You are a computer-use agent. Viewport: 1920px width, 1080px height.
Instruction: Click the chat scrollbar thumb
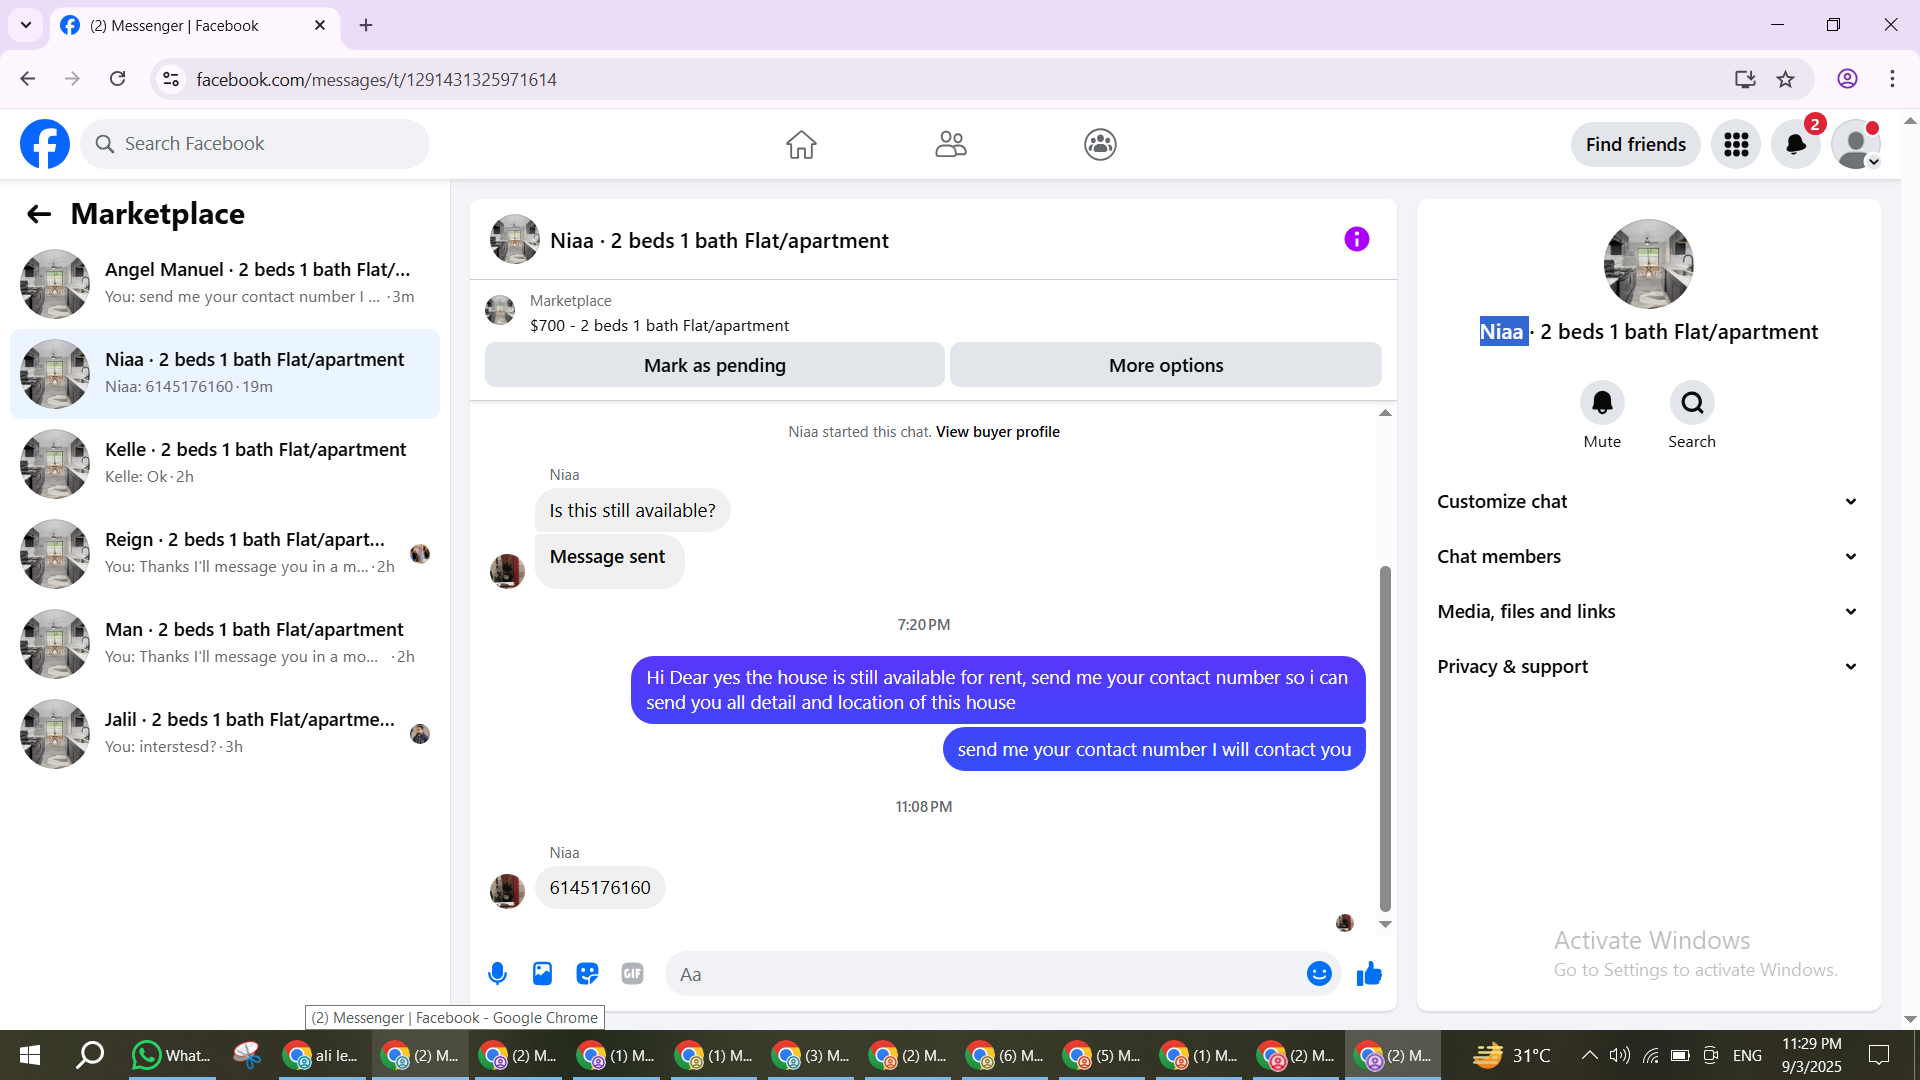coord(1385,738)
